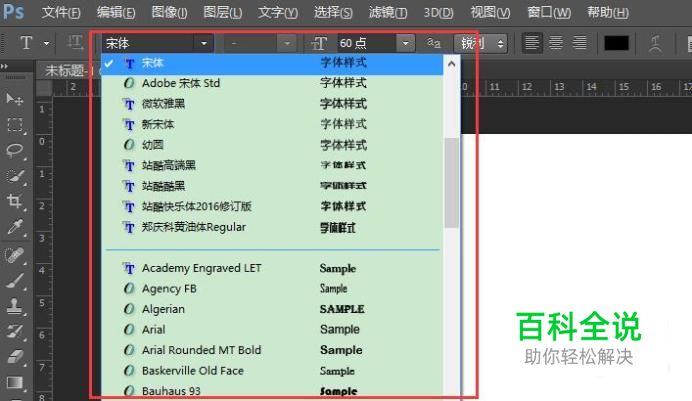This screenshot has width=692, height=401.
Task: Choose 微软雅黑 font
Action: click(272, 104)
